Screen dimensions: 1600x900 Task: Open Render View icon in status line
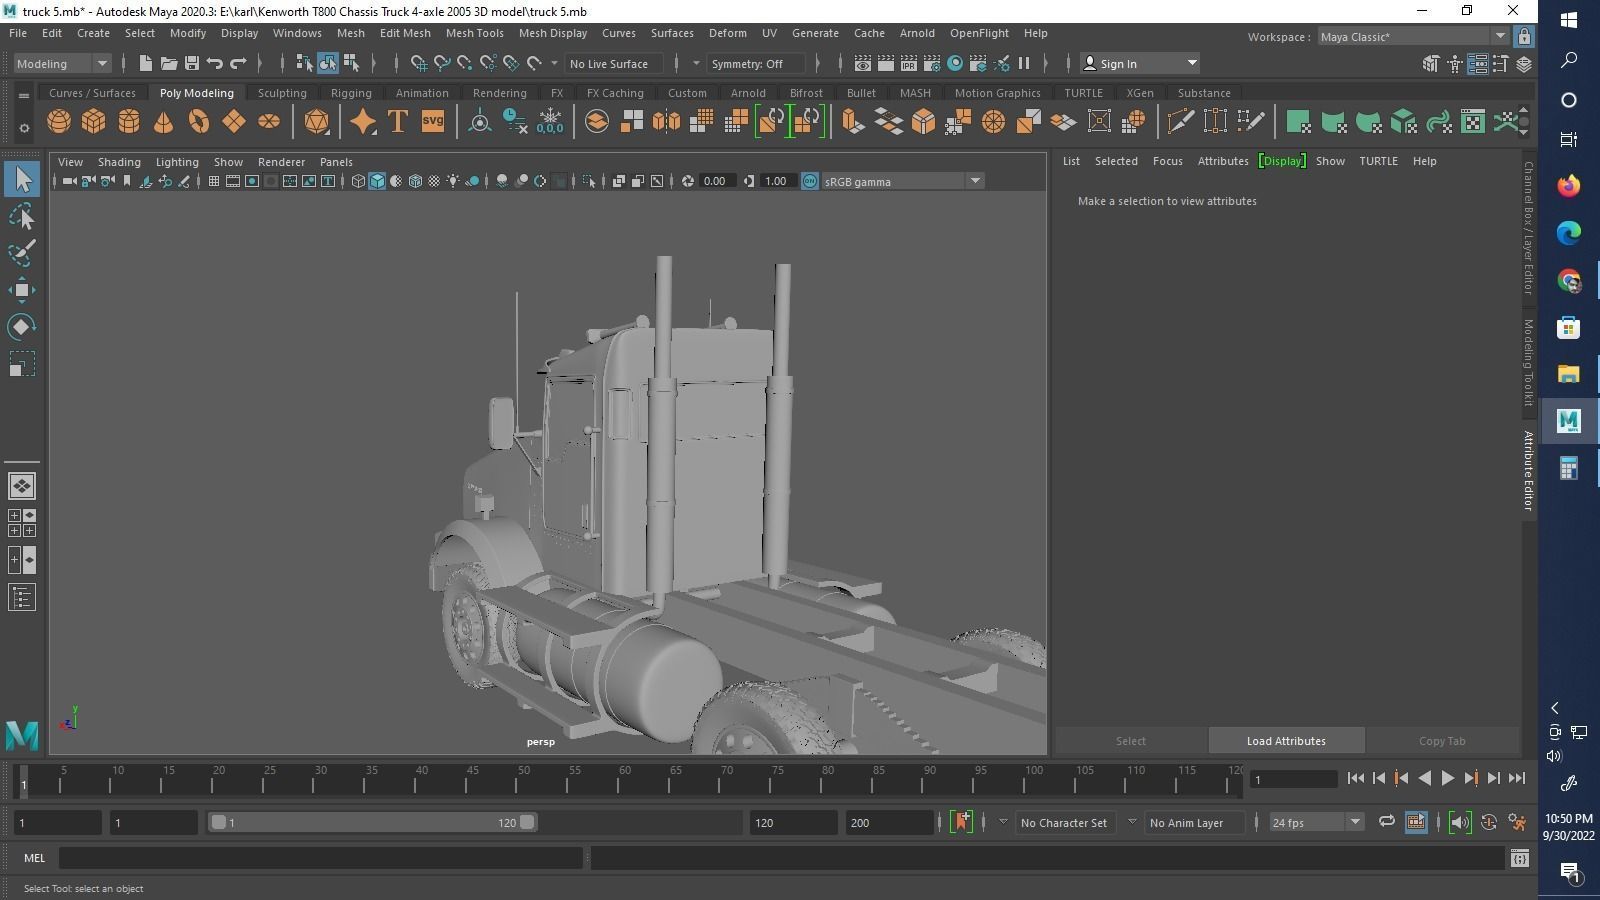pyautogui.click(x=863, y=63)
